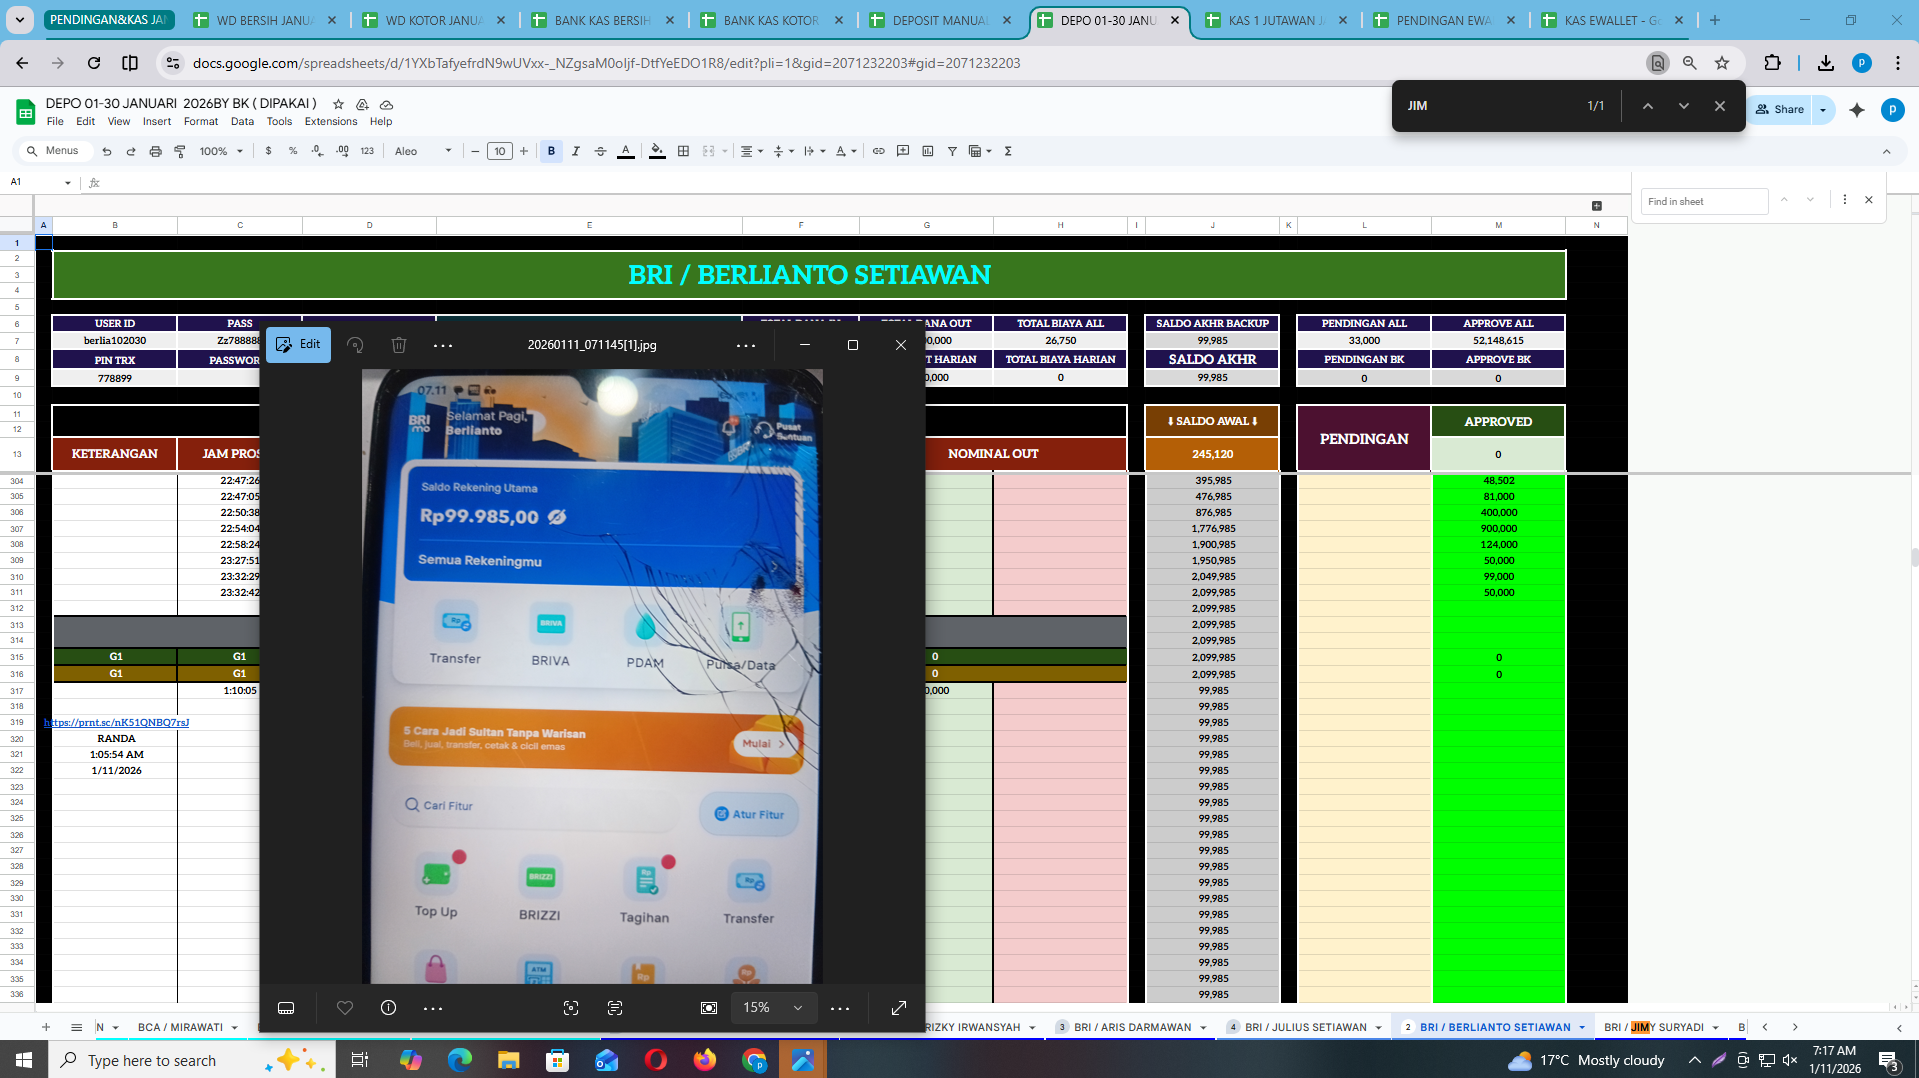Click fit-to-window icon in Photos viewer
The height and width of the screenshot is (1078, 1919).
click(709, 1008)
